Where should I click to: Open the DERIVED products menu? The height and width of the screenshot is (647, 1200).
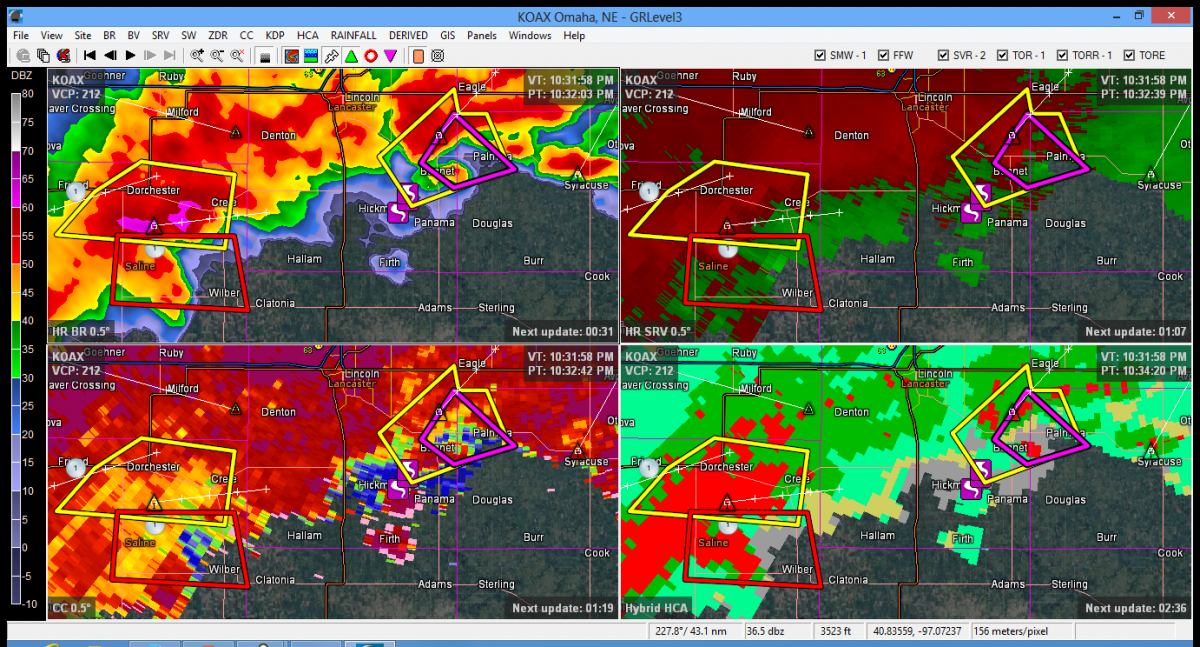coord(408,35)
